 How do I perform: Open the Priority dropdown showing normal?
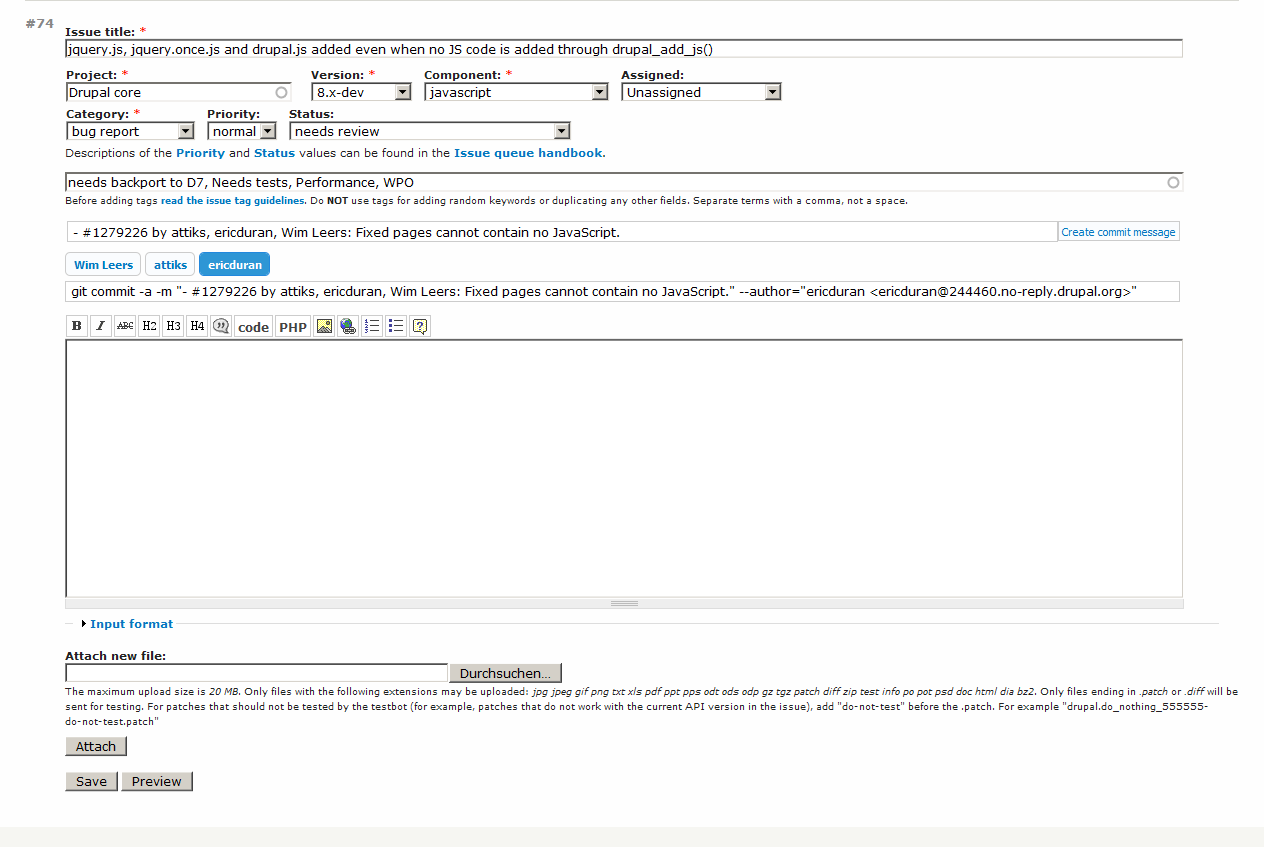pos(242,131)
